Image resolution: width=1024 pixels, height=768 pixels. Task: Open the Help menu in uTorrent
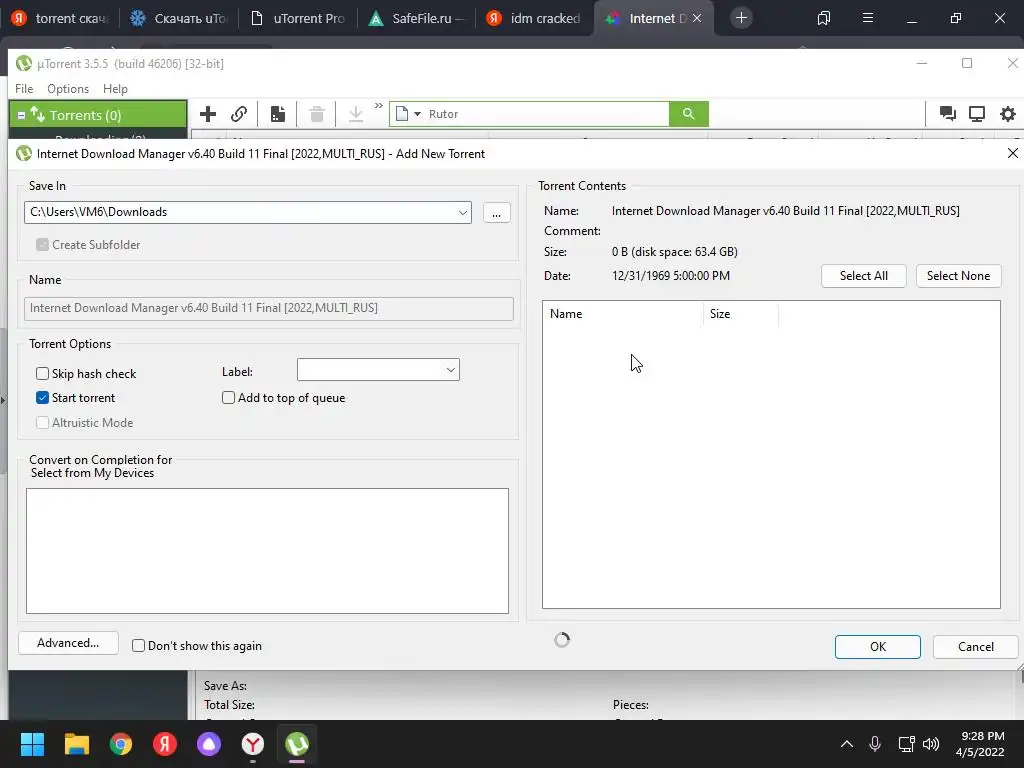(x=115, y=89)
